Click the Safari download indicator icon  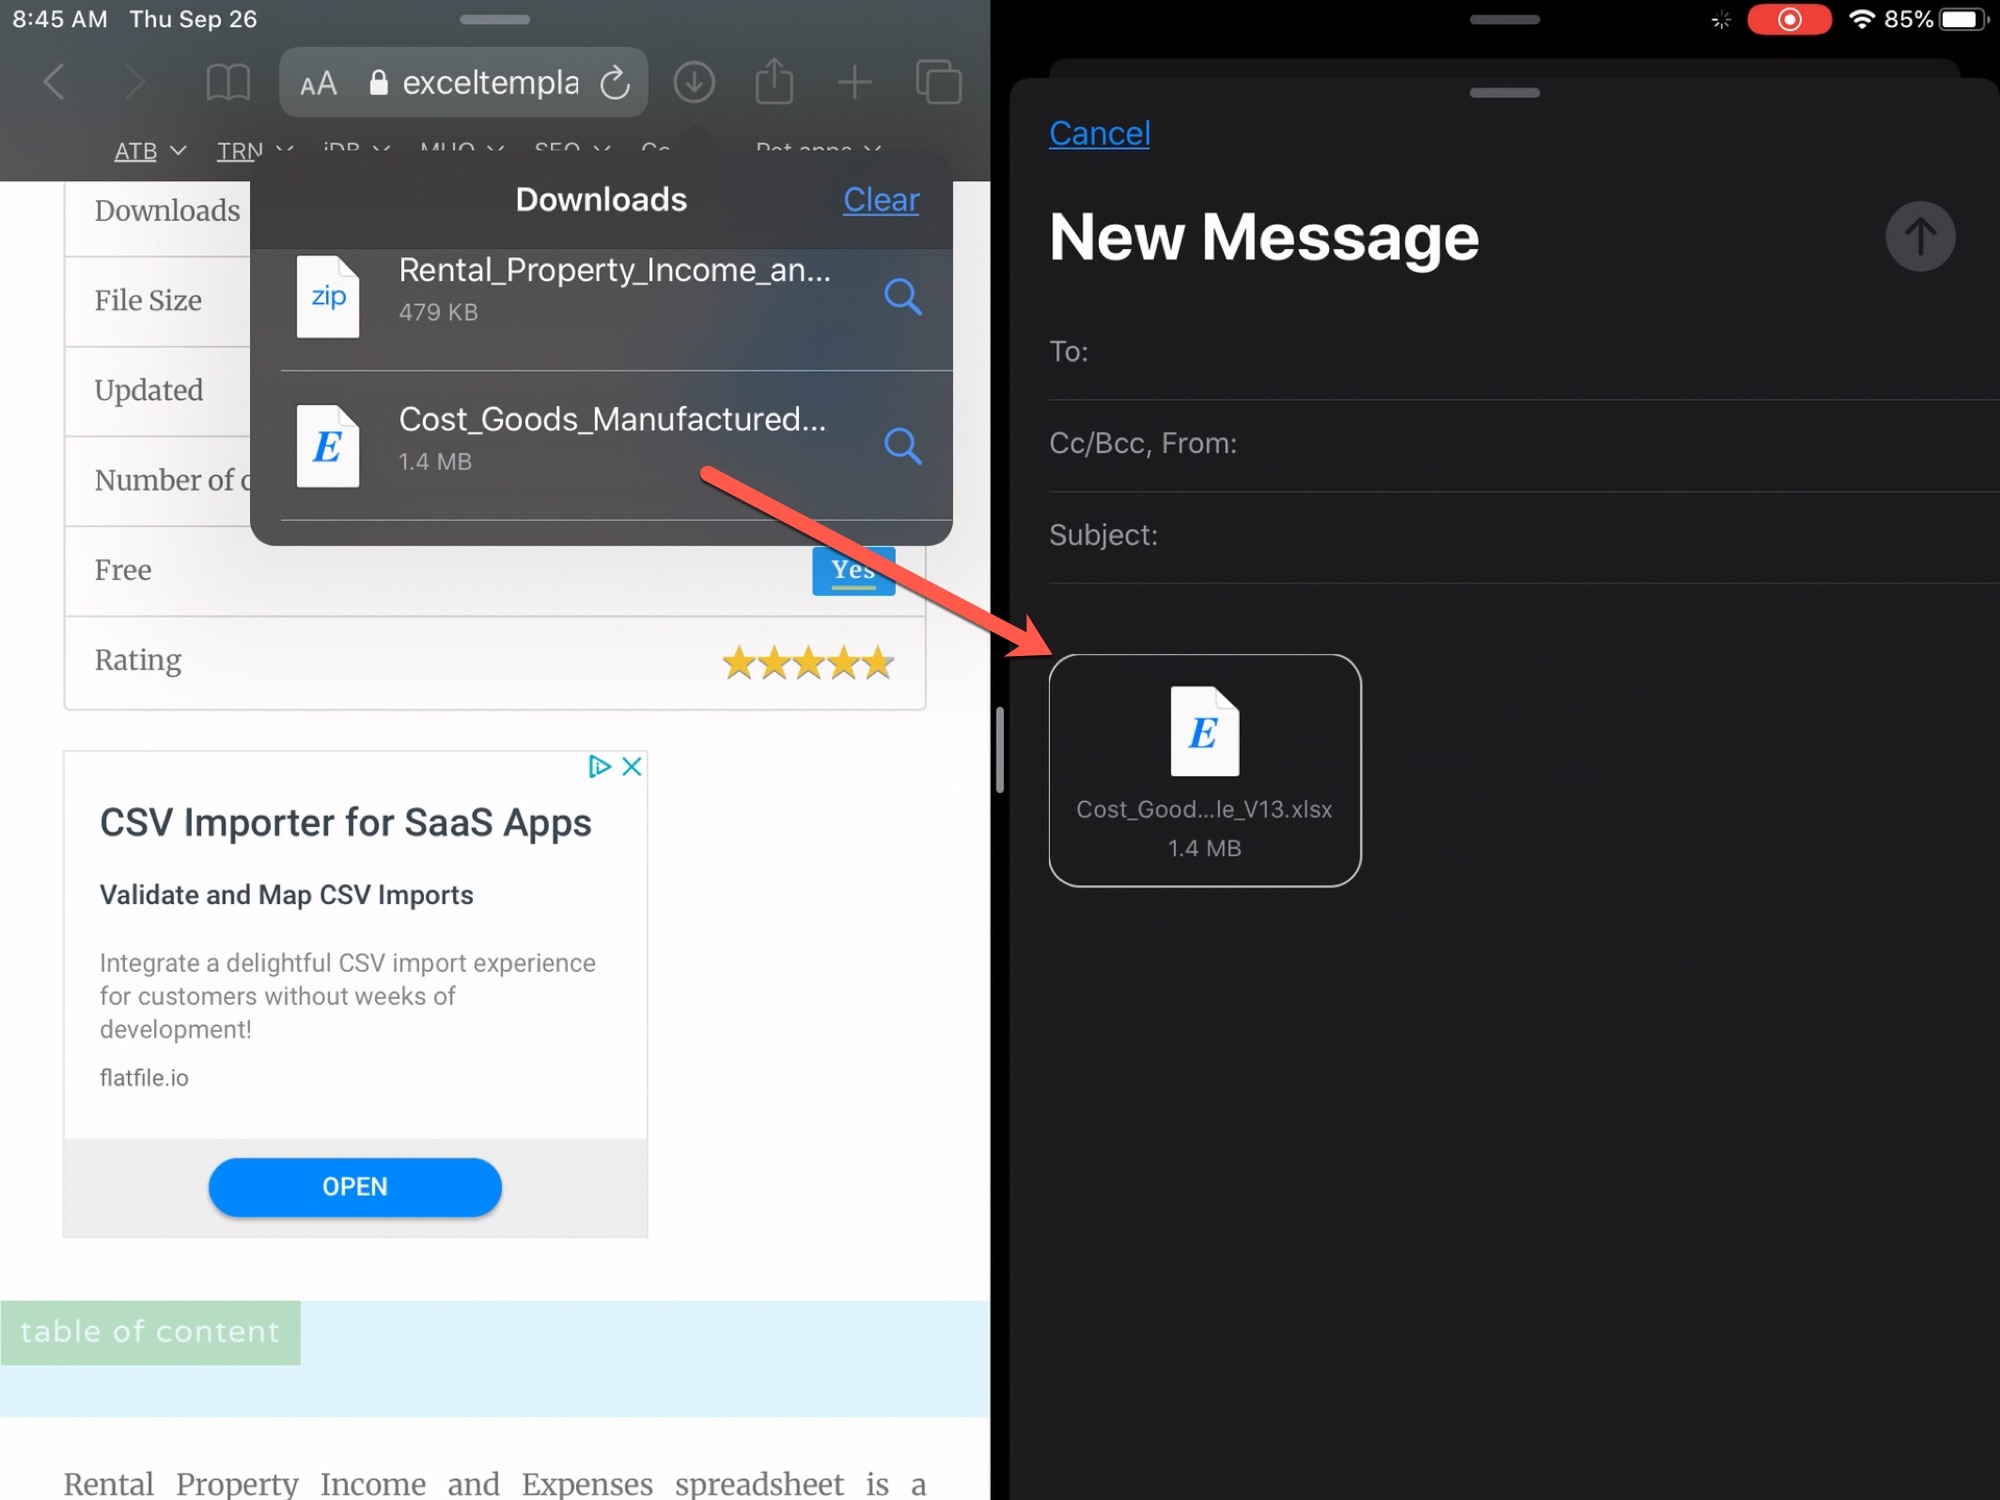click(693, 82)
